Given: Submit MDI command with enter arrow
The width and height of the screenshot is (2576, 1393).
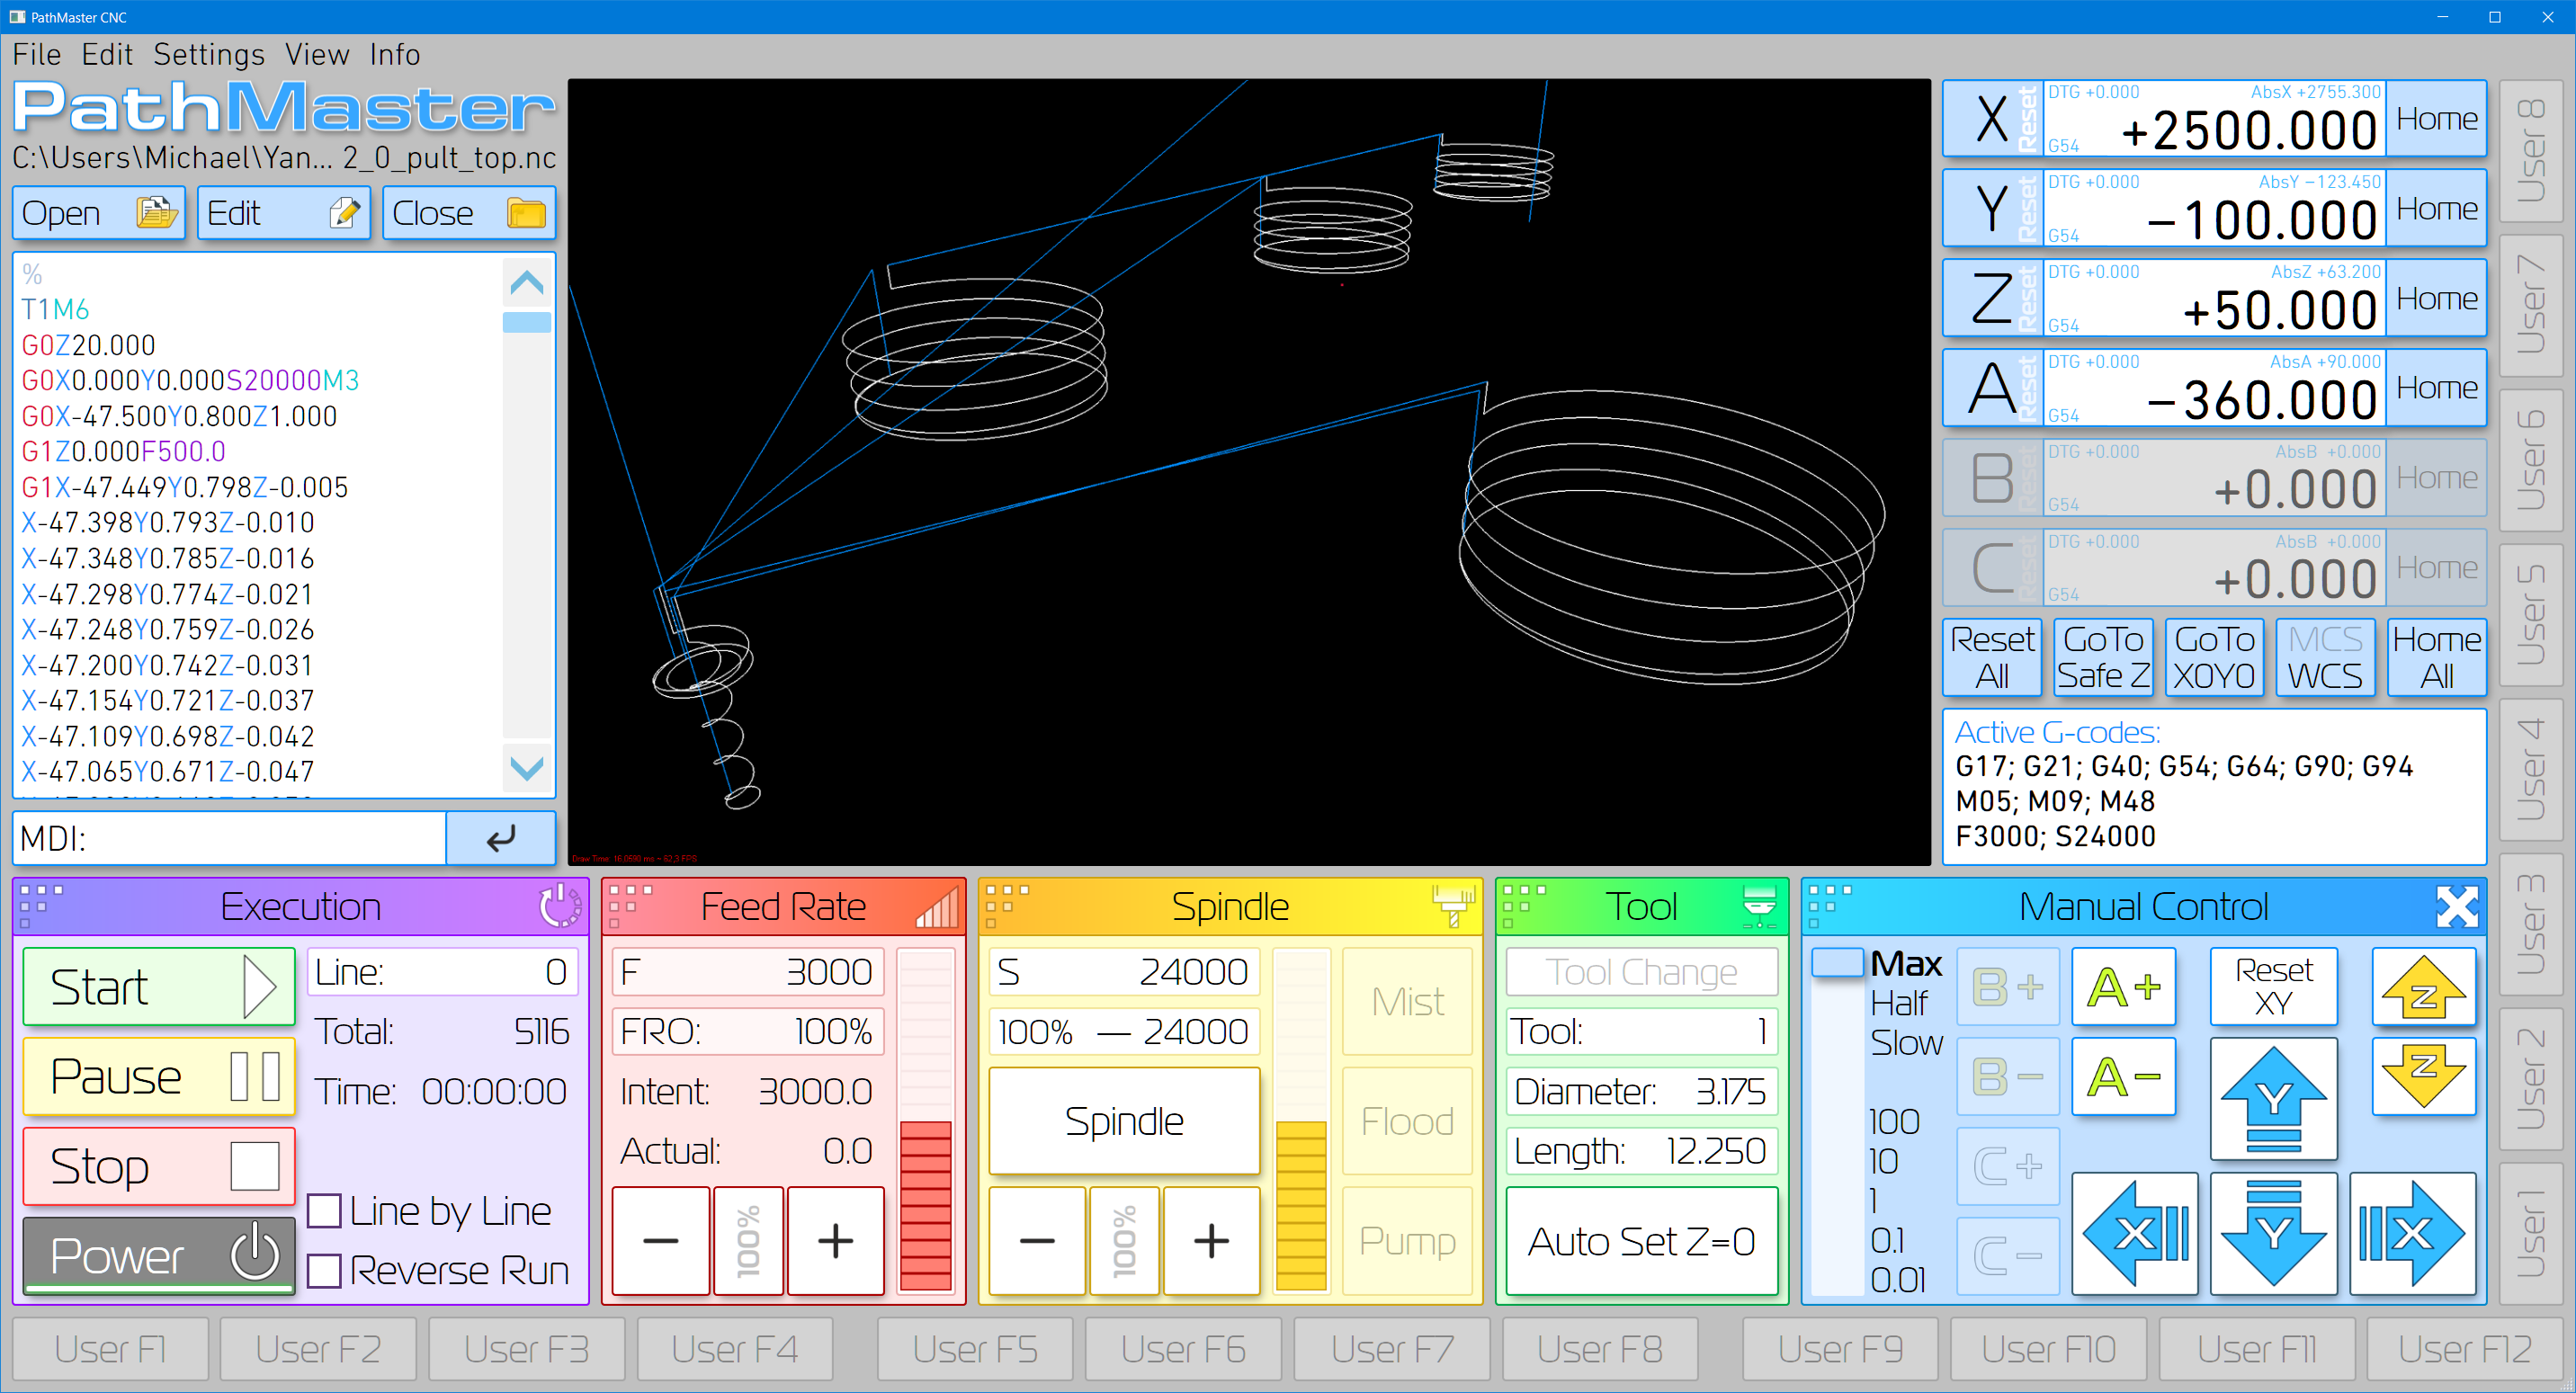Looking at the screenshot, I should pyautogui.click(x=500, y=838).
